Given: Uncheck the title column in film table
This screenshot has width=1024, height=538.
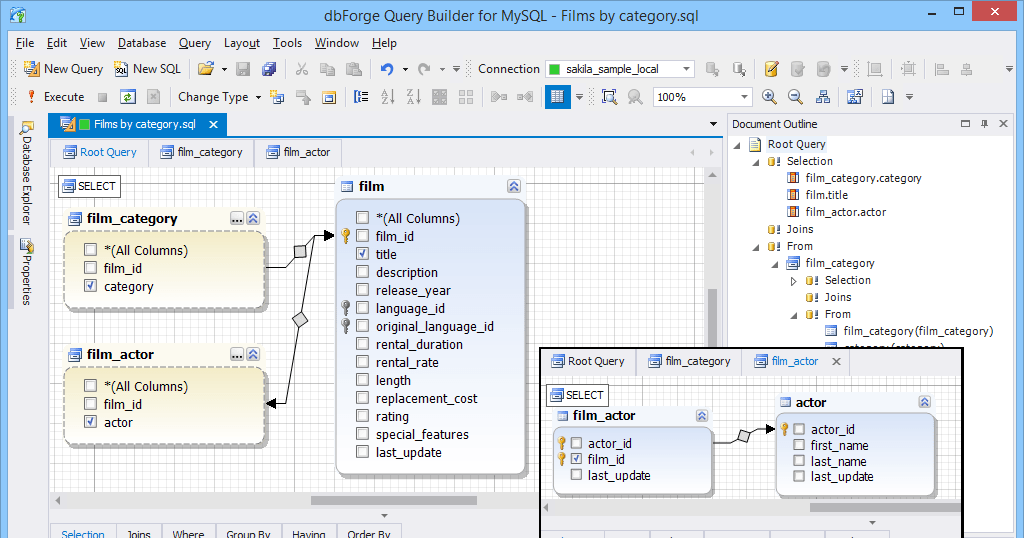Looking at the screenshot, I should 362,254.
